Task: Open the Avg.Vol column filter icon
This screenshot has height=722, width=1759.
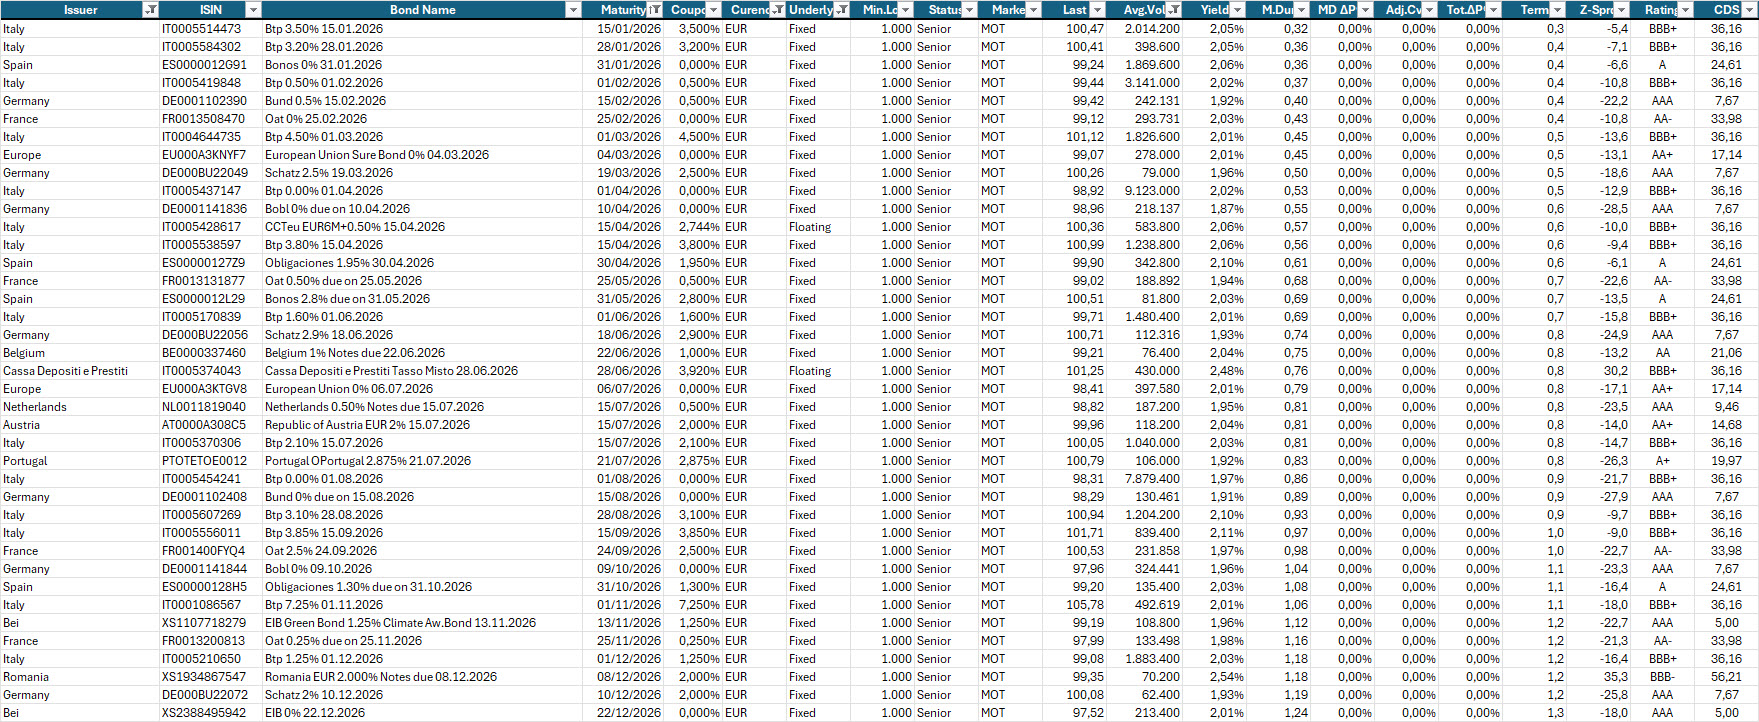Action: 1173,10
